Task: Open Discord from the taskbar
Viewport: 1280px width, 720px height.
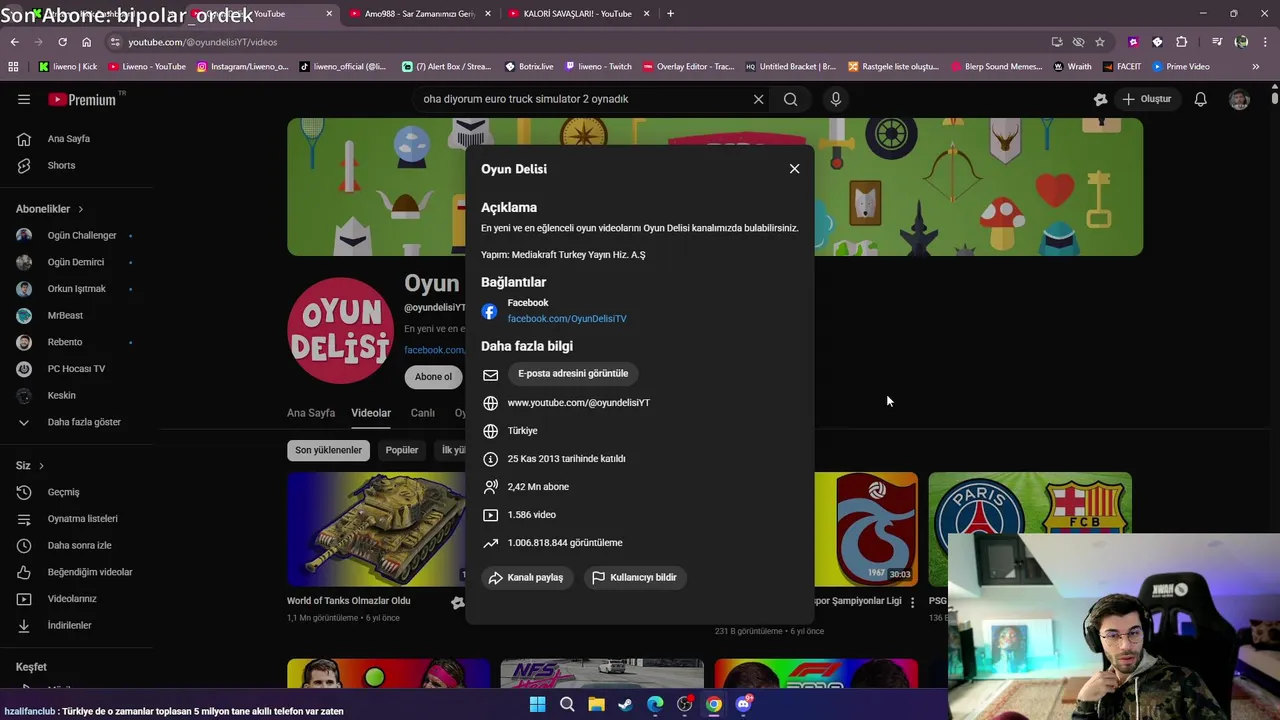Action: point(743,705)
